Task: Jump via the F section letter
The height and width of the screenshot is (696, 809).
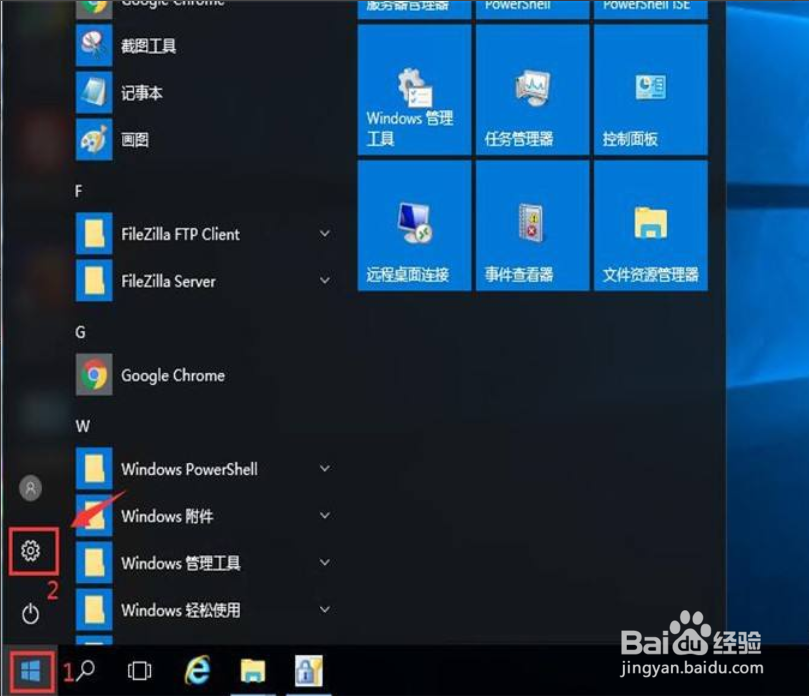Action: click(78, 191)
